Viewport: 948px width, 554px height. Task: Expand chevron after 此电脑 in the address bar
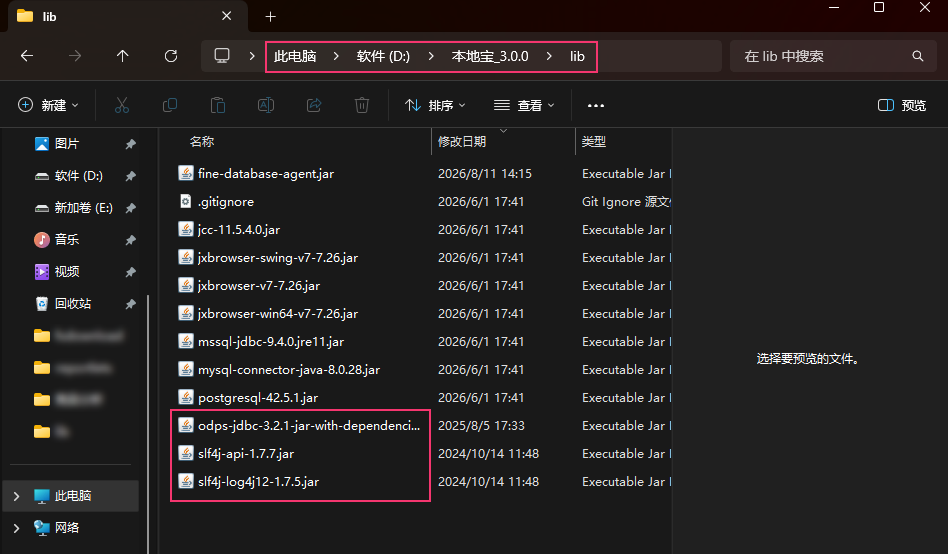pyautogui.click(x=336, y=56)
